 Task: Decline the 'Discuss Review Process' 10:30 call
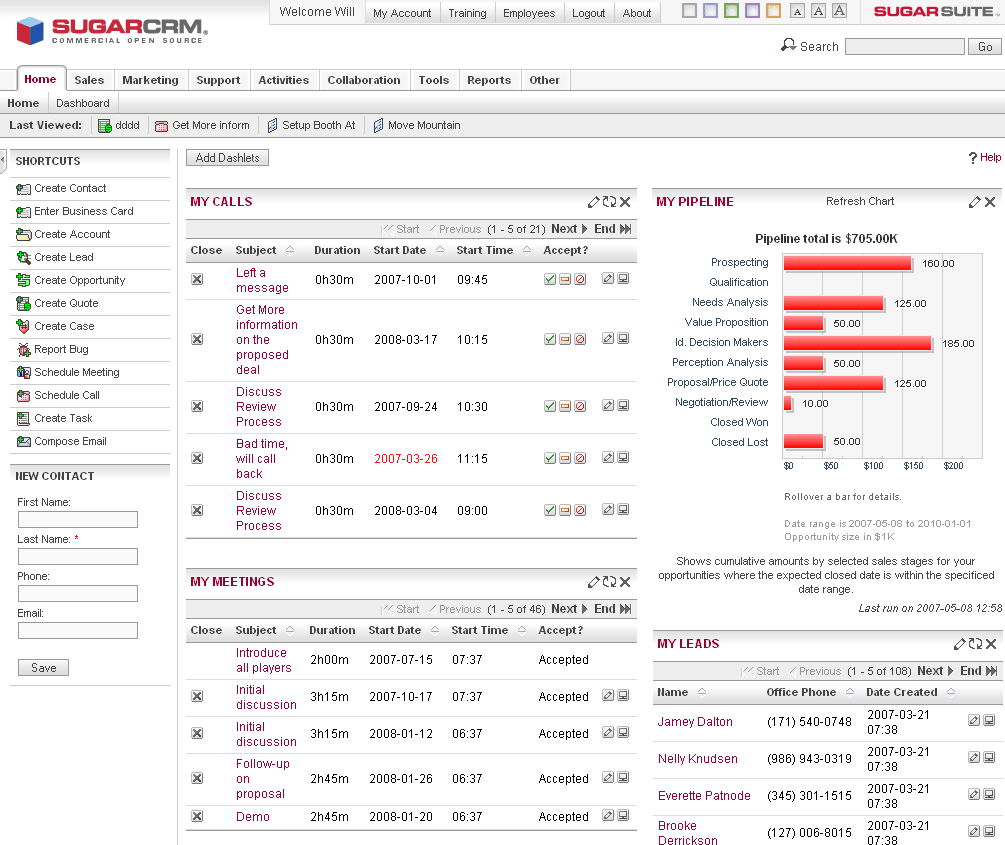580,406
